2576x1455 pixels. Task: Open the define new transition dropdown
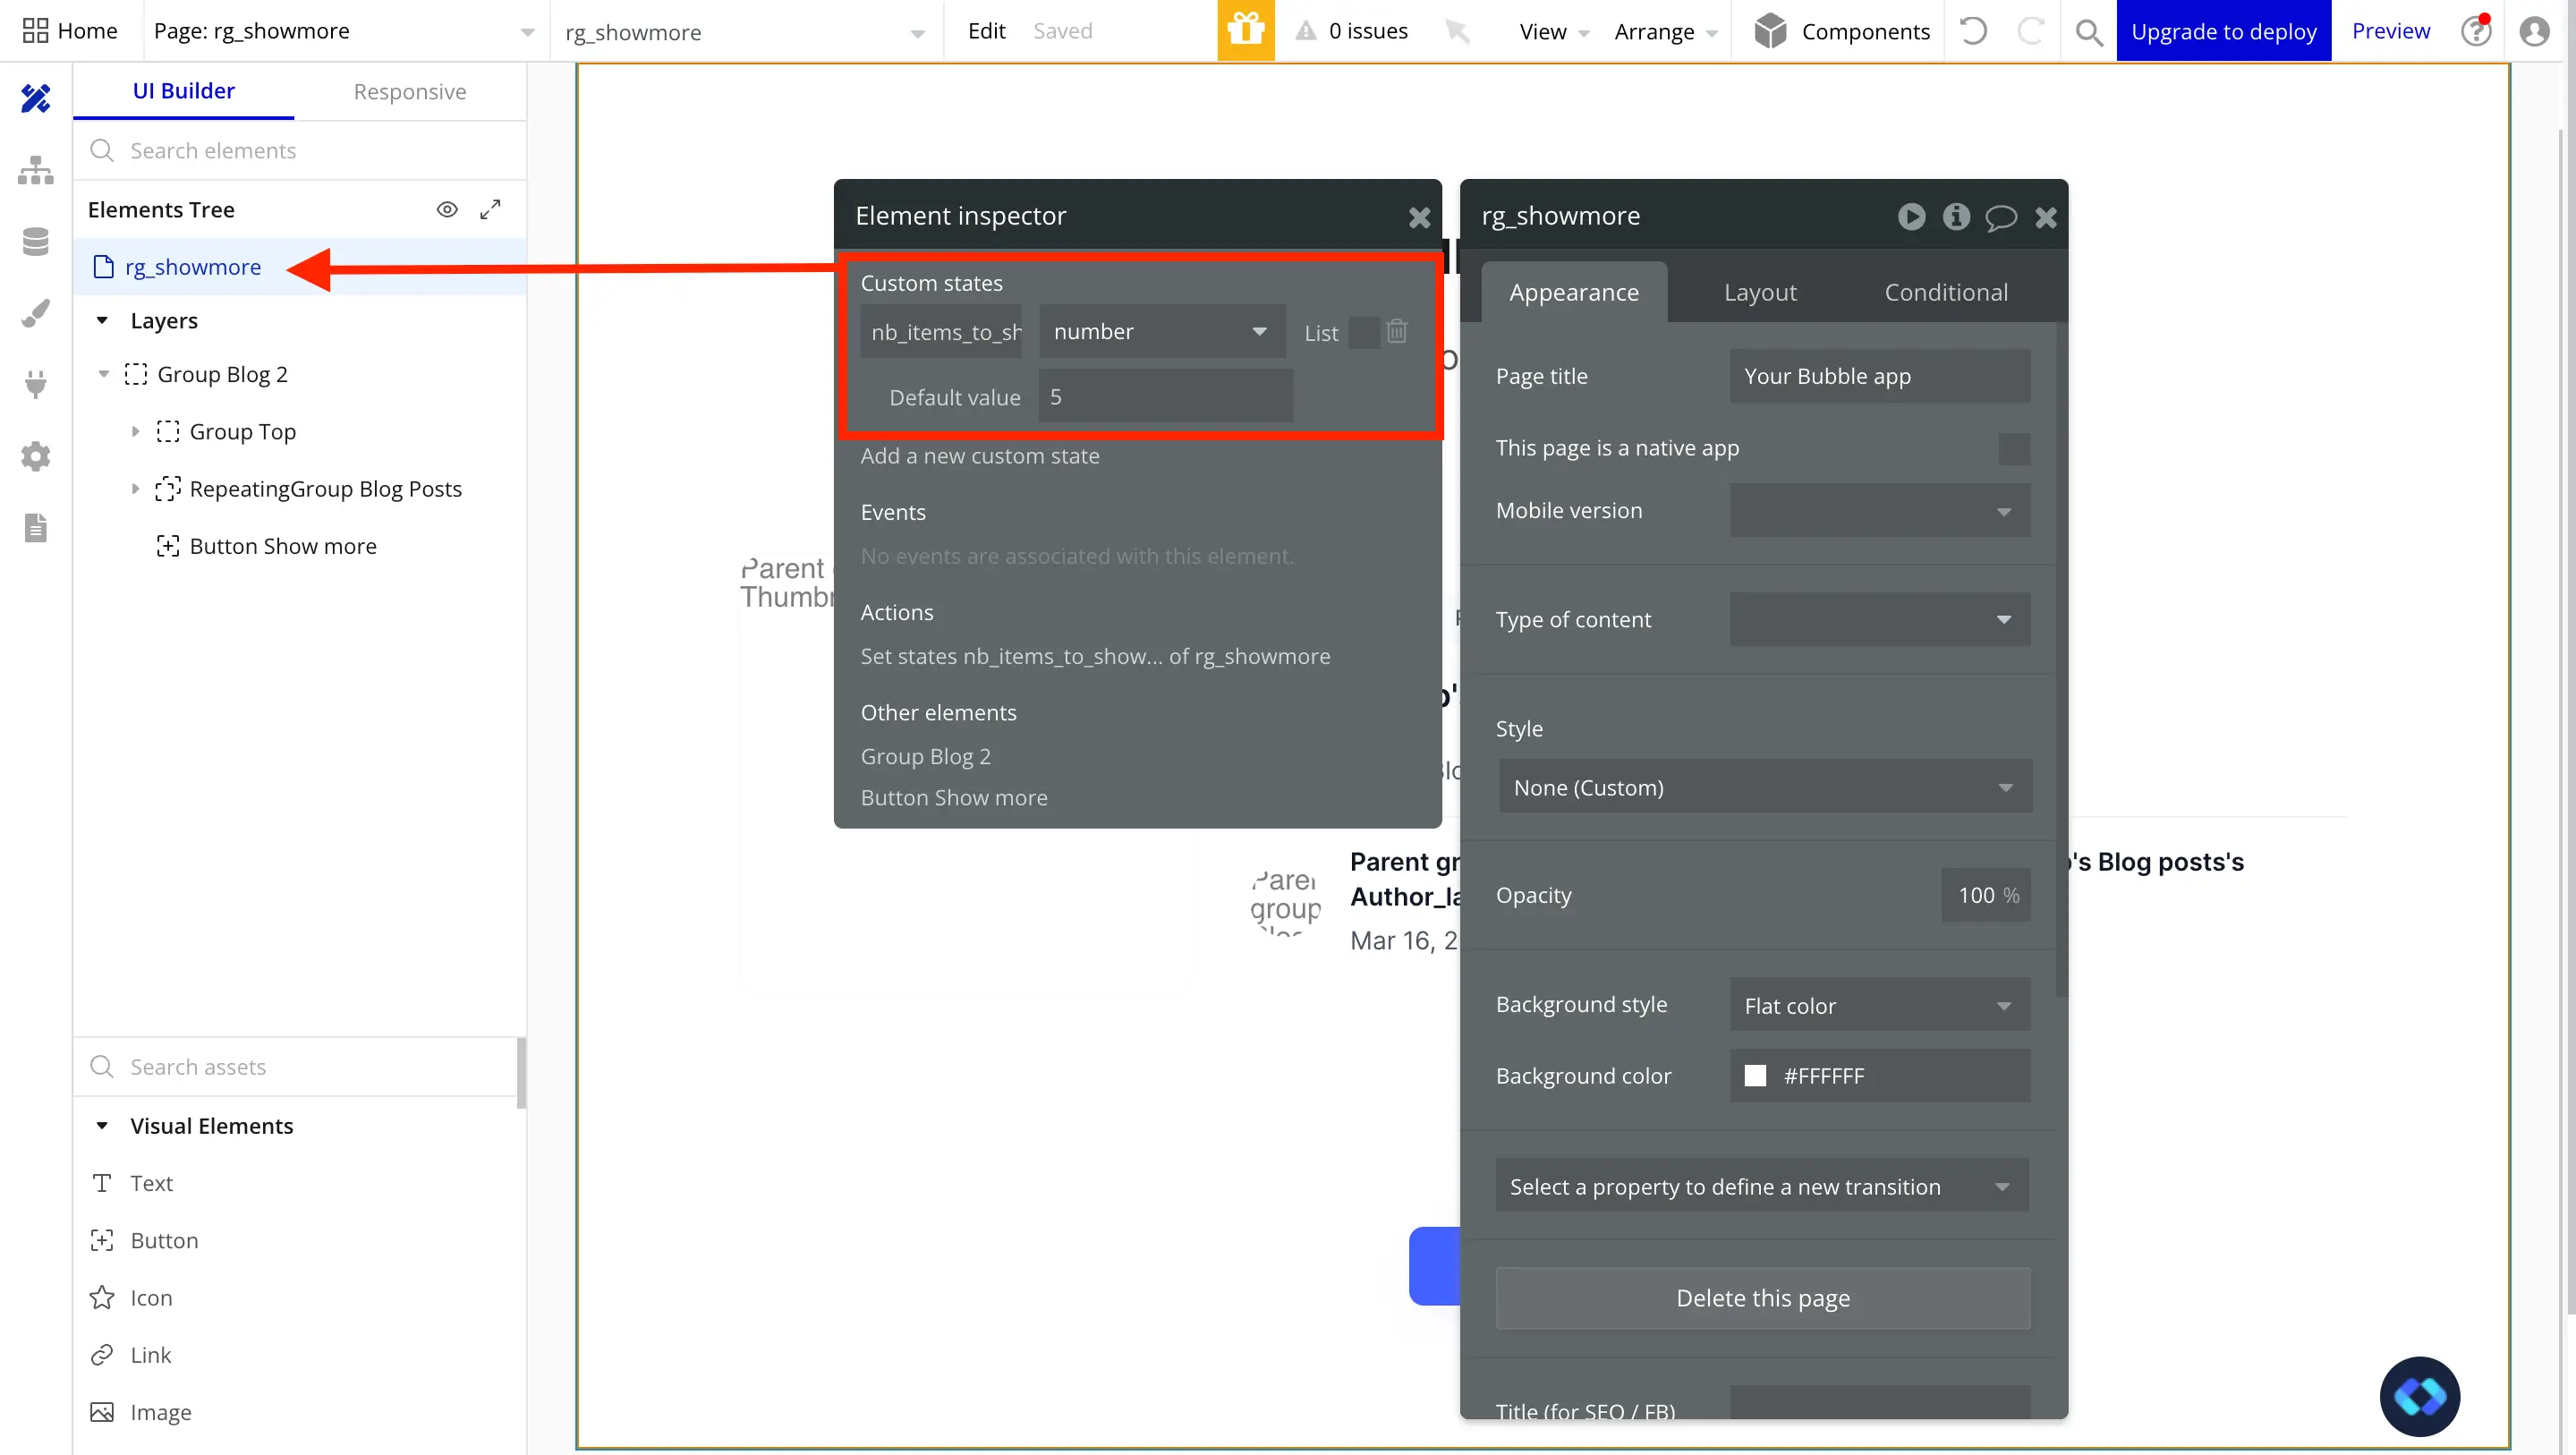coord(1762,1186)
